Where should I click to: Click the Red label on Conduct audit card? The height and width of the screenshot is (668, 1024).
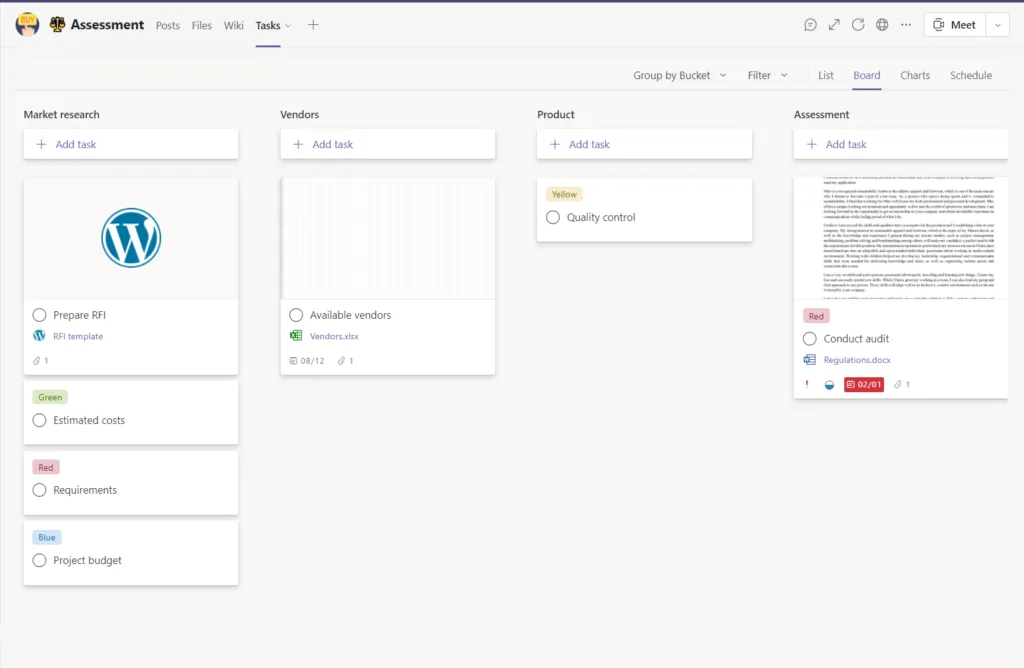point(816,316)
